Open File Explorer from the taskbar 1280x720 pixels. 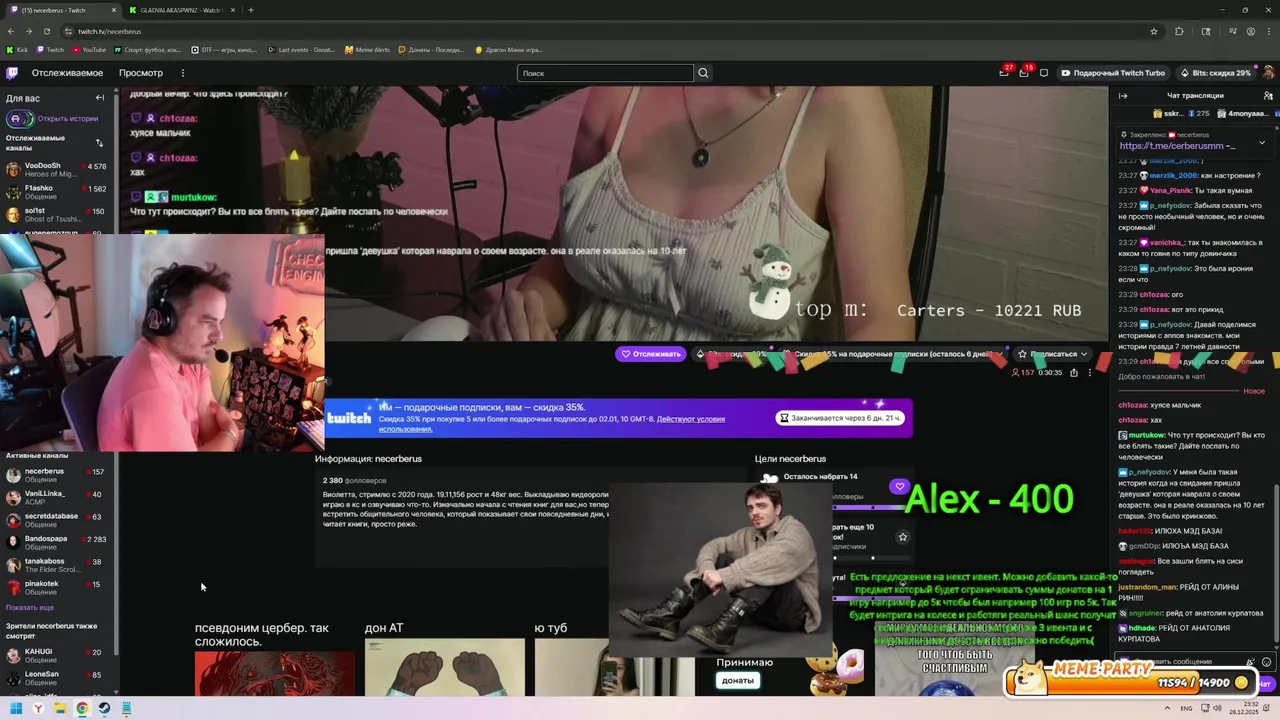point(60,709)
